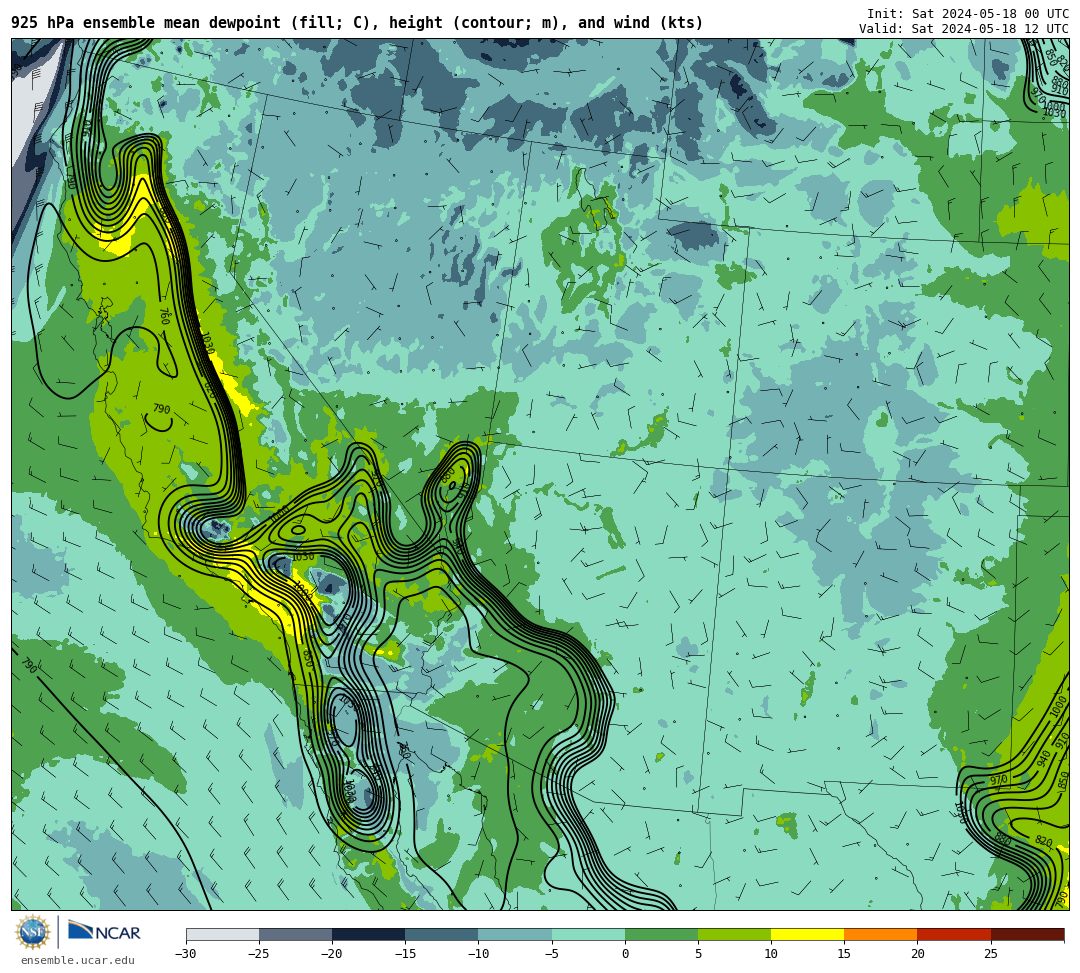This screenshot has height=973, width=1080.
Task: Click the '−25' colorbar tick label
Action: click(x=259, y=954)
